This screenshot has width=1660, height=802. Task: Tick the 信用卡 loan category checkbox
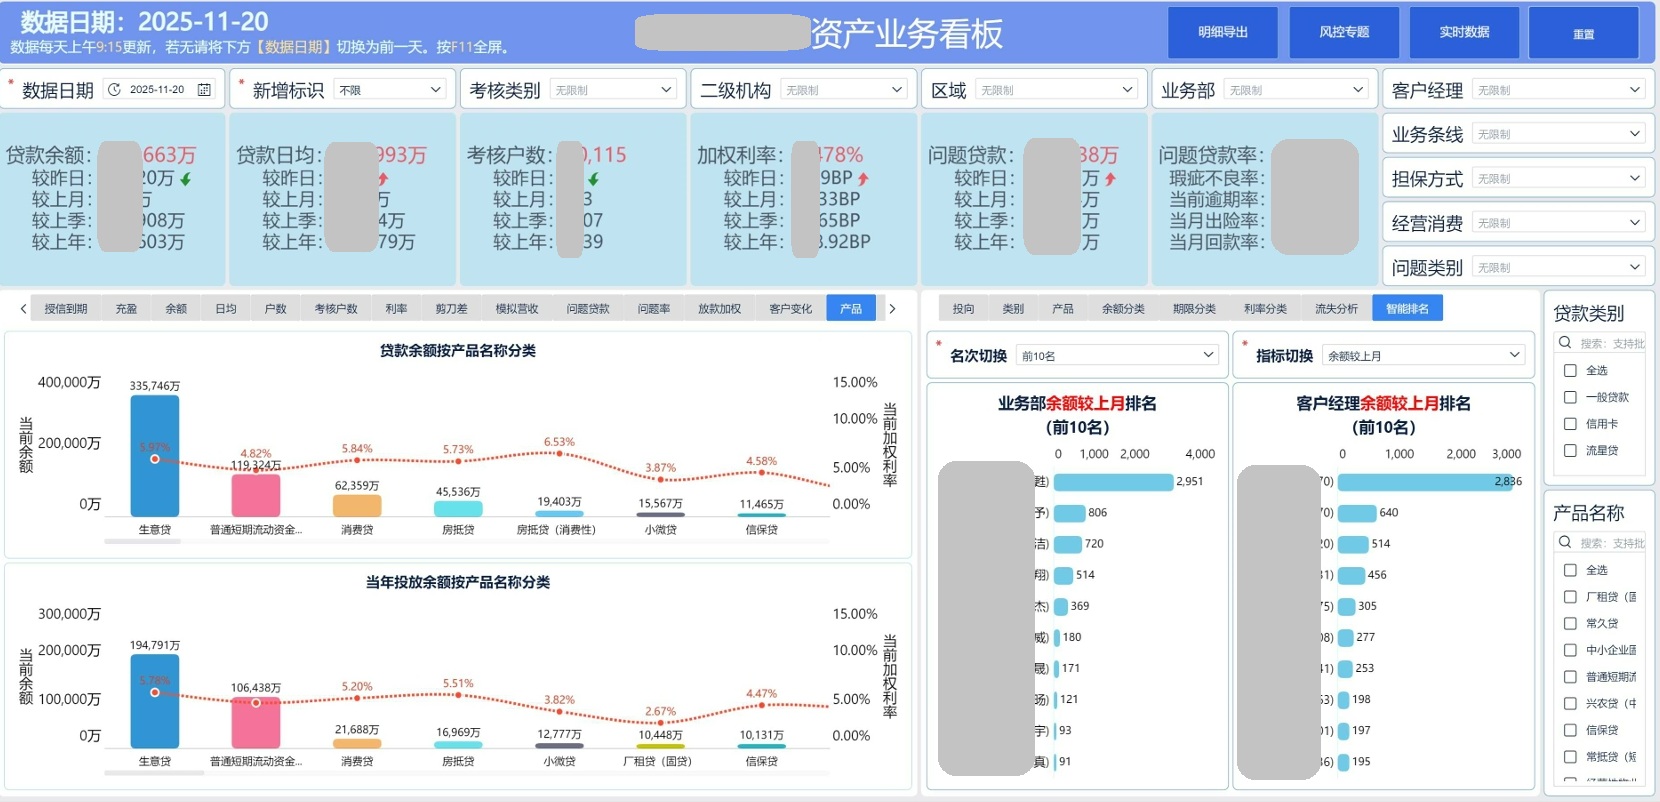1570,424
